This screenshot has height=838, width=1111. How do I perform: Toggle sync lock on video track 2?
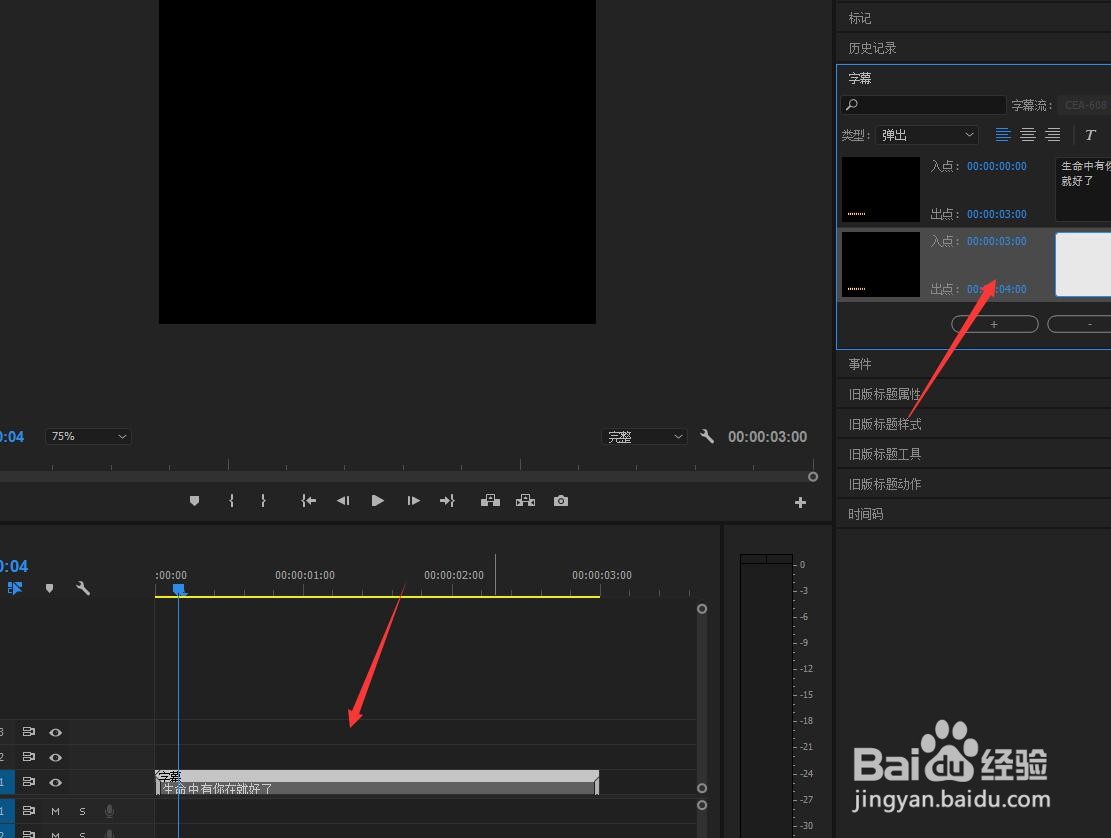pyautogui.click(x=28, y=757)
